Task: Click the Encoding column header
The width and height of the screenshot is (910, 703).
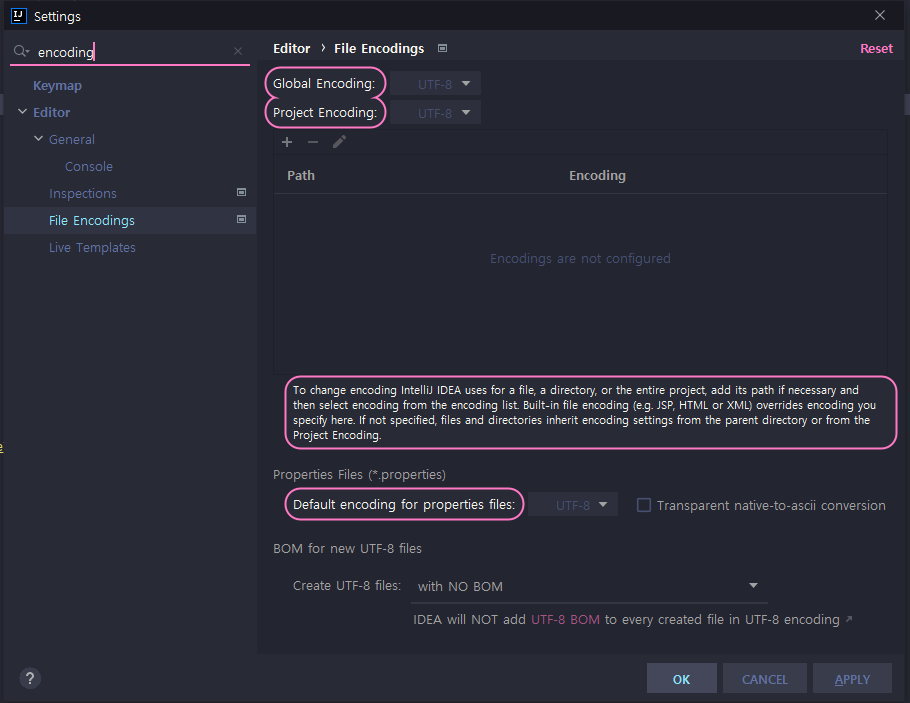Action: pos(597,175)
